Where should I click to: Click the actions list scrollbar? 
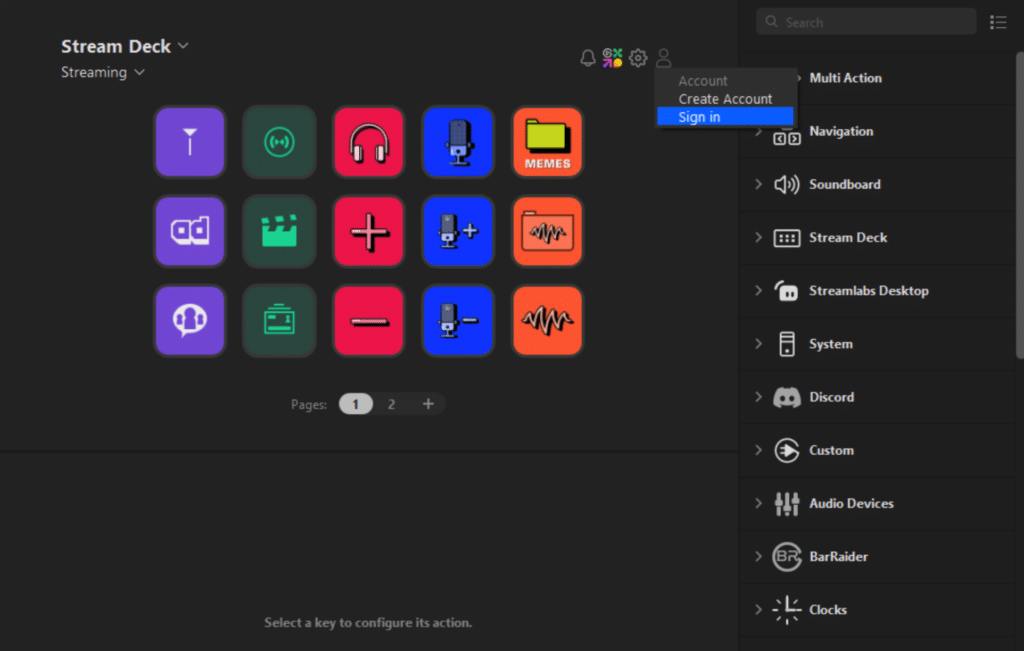(x=1019, y=205)
